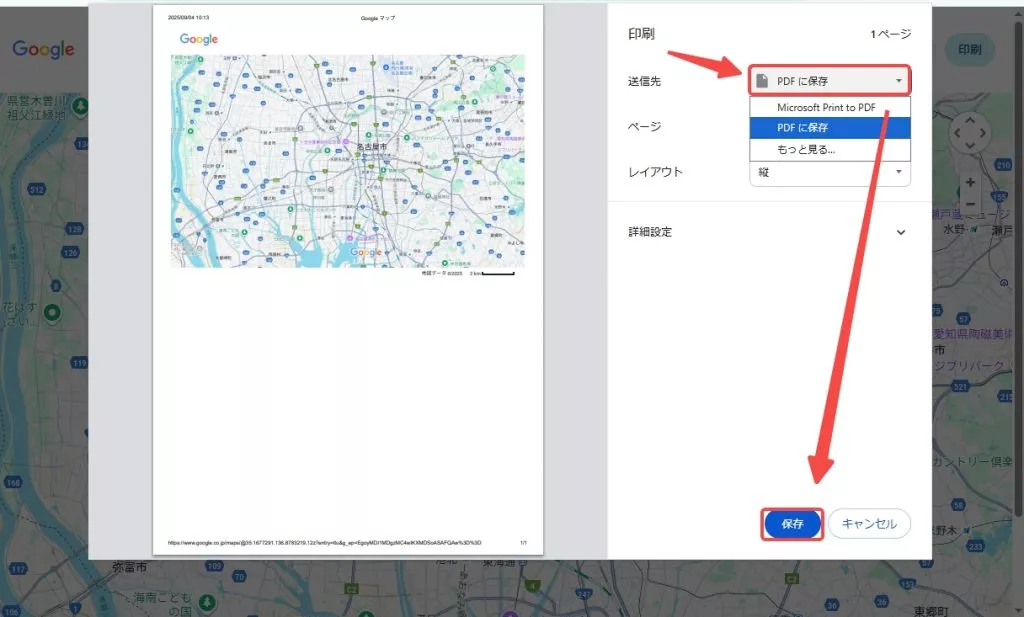
Task: Click the map zoom in plus icon
Action: coord(970,182)
